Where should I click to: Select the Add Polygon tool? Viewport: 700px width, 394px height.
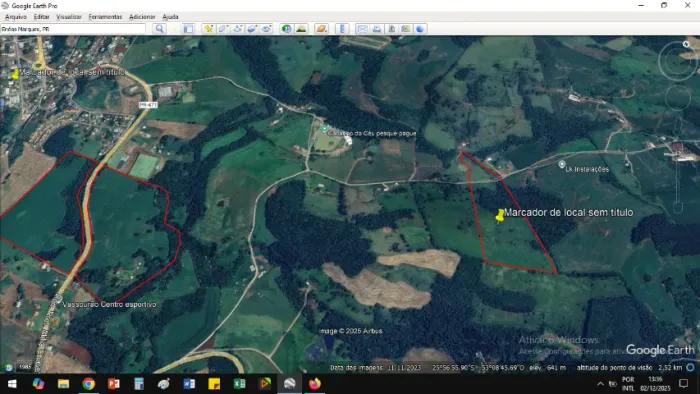(x=223, y=29)
